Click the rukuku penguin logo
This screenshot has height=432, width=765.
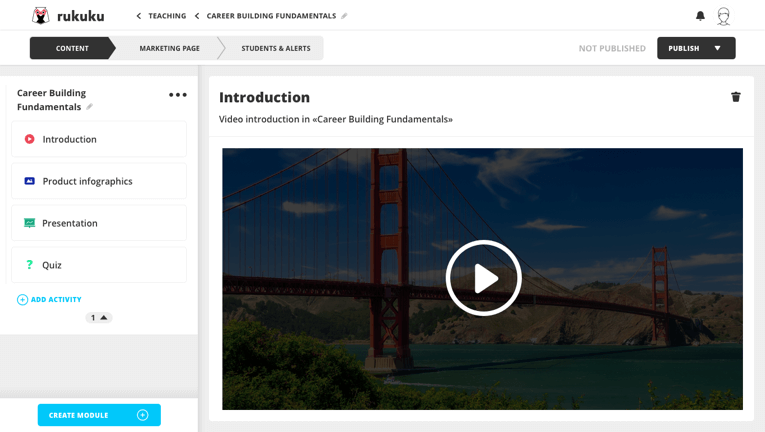click(41, 16)
